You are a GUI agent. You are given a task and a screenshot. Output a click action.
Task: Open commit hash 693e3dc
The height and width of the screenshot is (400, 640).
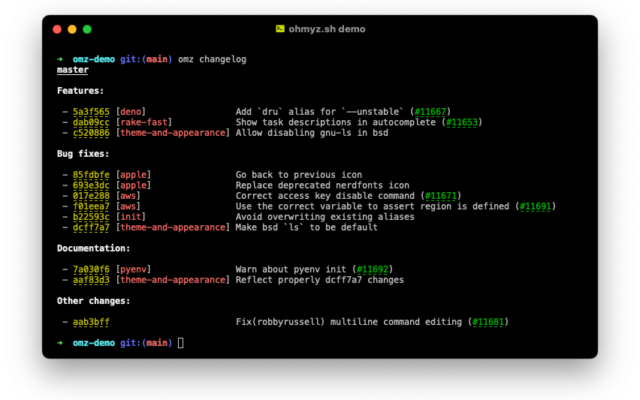[91, 185]
